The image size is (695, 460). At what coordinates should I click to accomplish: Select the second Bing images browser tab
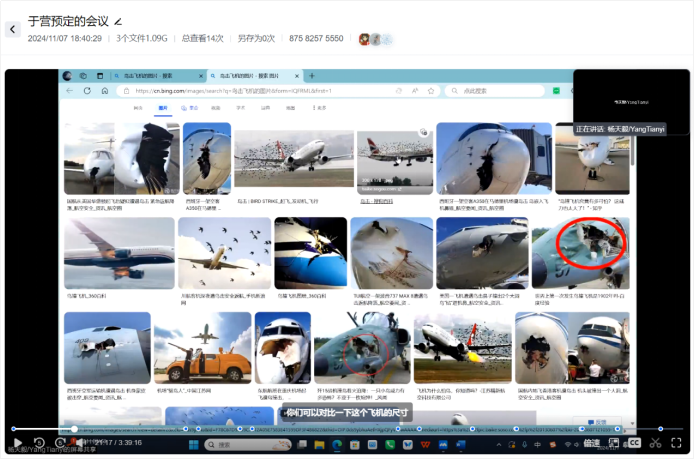pyautogui.click(x=254, y=76)
